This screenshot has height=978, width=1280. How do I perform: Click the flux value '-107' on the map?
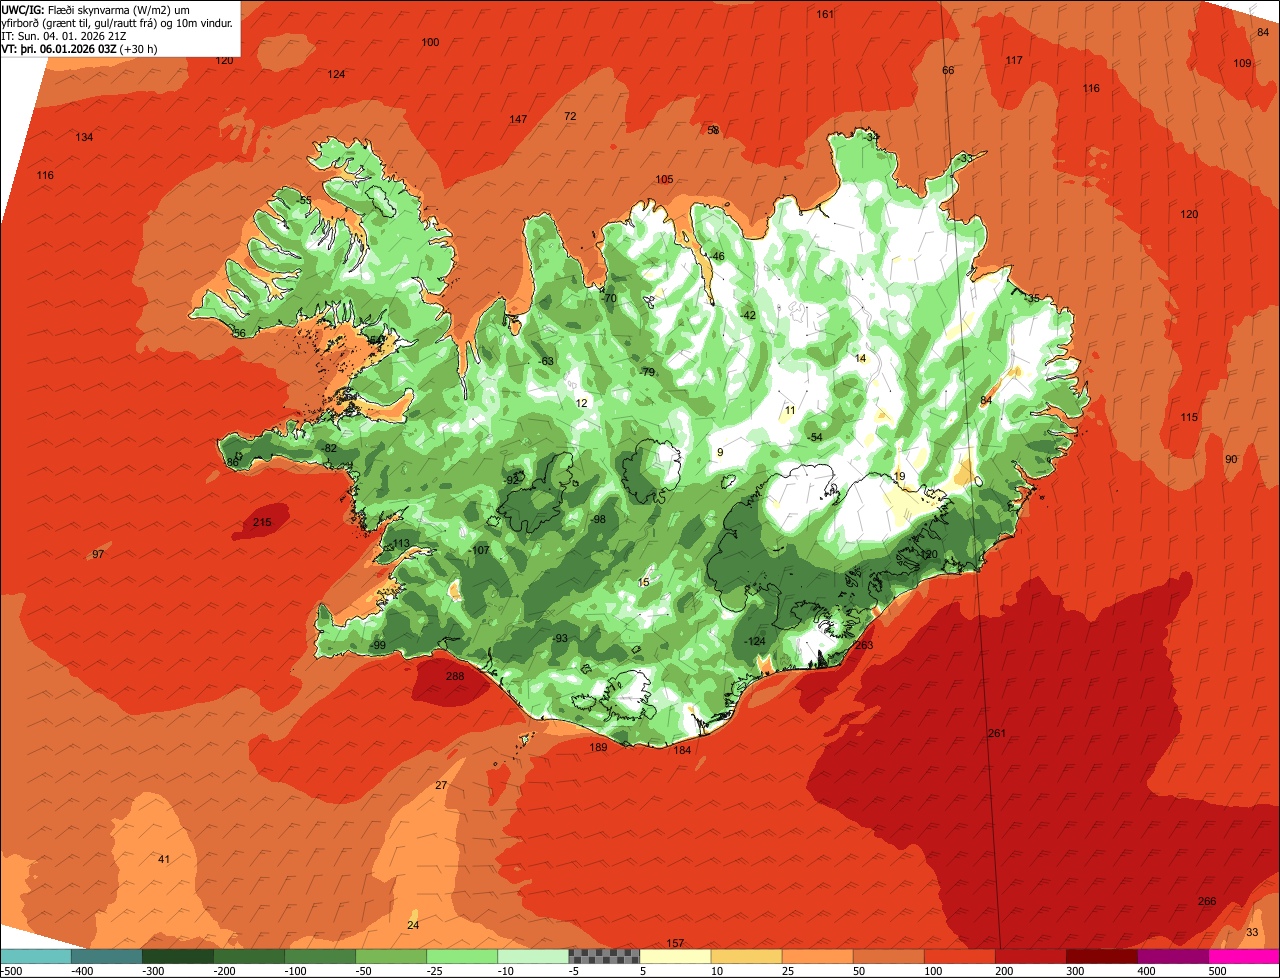(479, 551)
